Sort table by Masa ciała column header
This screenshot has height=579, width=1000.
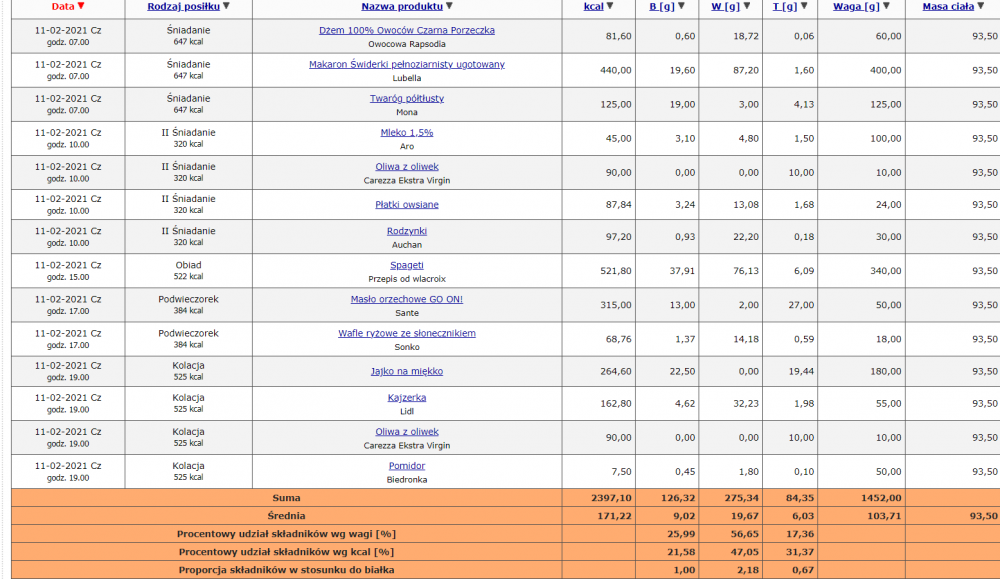coord(947,6)
